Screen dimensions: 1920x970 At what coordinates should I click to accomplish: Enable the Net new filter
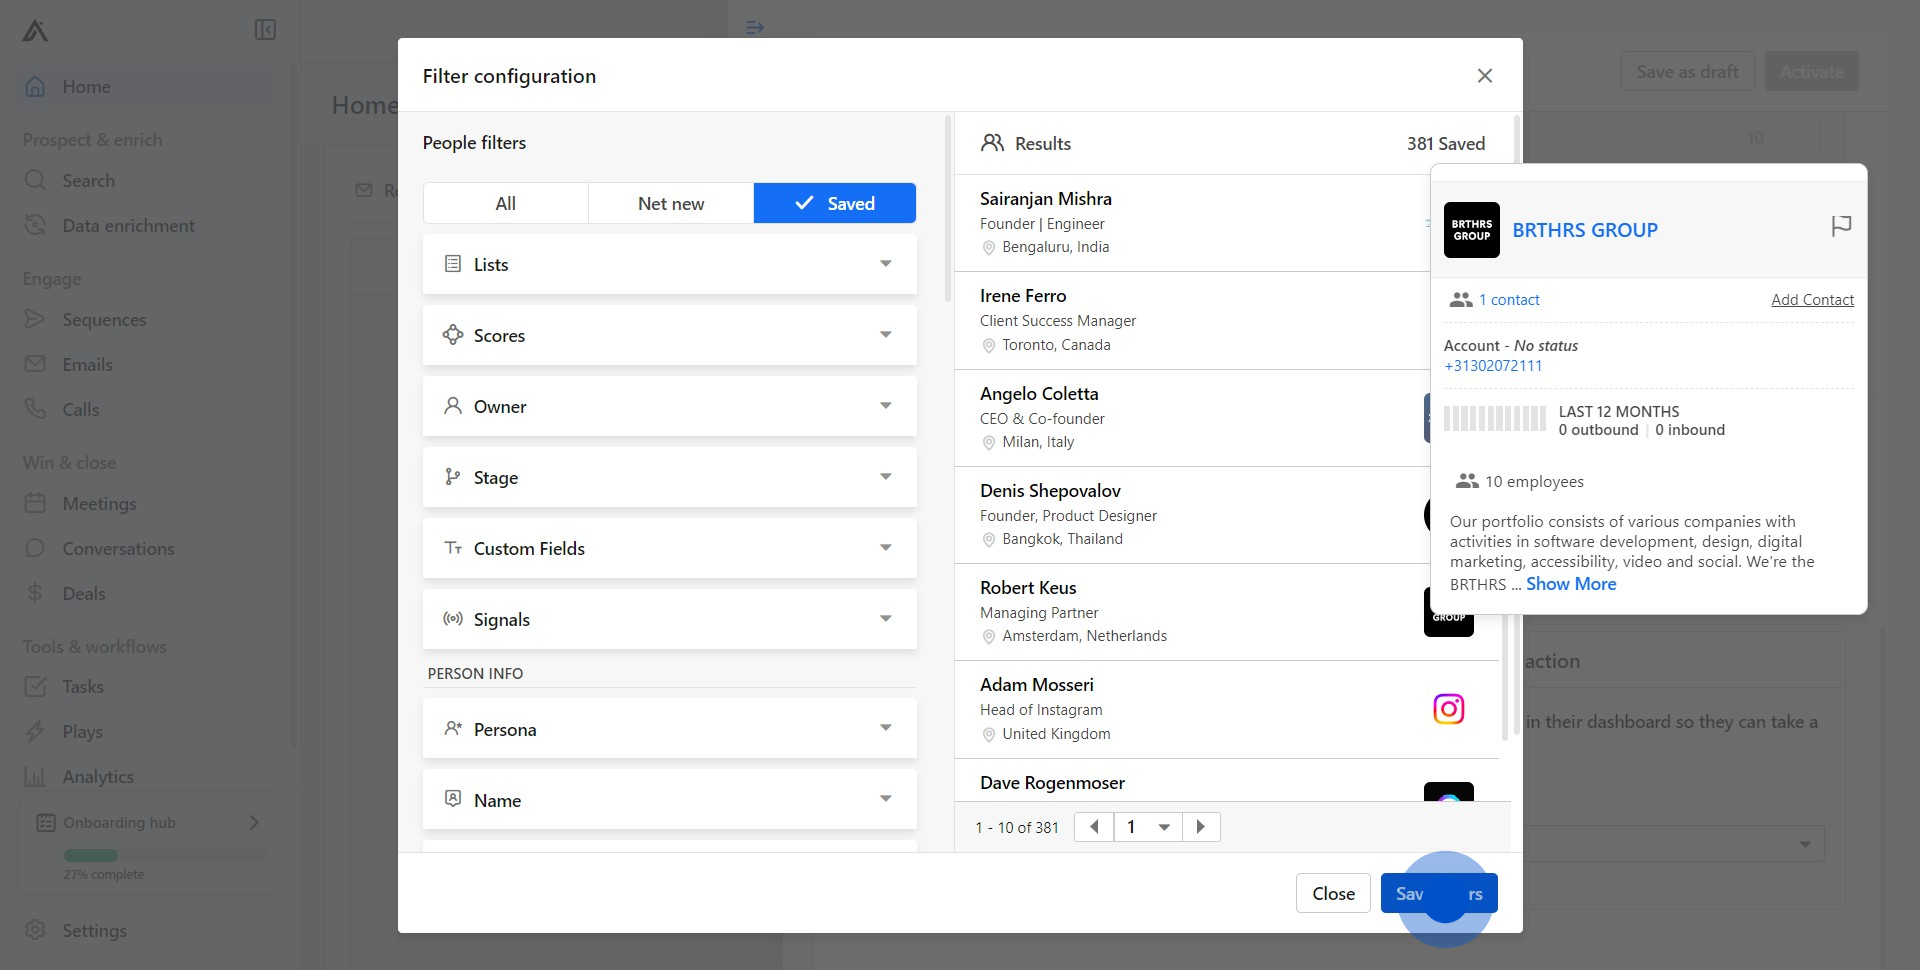point(670,203)
